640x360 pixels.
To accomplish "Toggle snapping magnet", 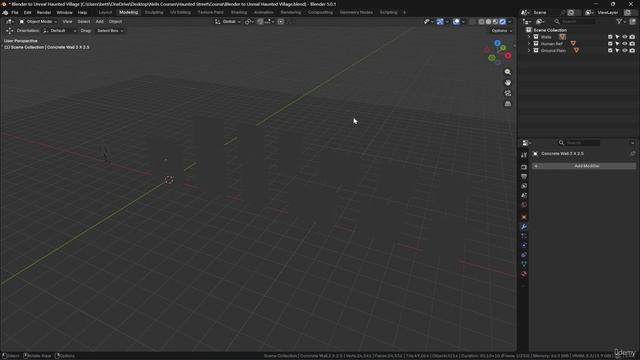I will pyautogui.click(x=260, y=22).
